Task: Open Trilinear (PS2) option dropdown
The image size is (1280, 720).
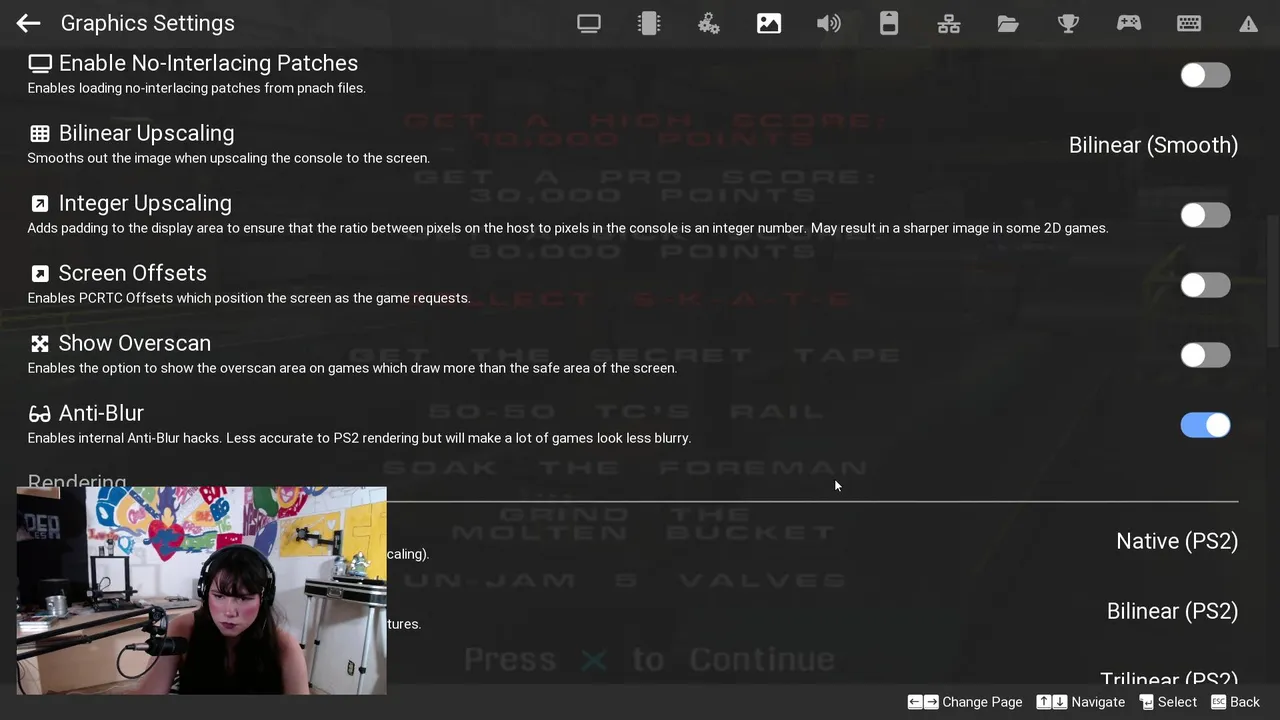Action: [x=1169, y=678]
